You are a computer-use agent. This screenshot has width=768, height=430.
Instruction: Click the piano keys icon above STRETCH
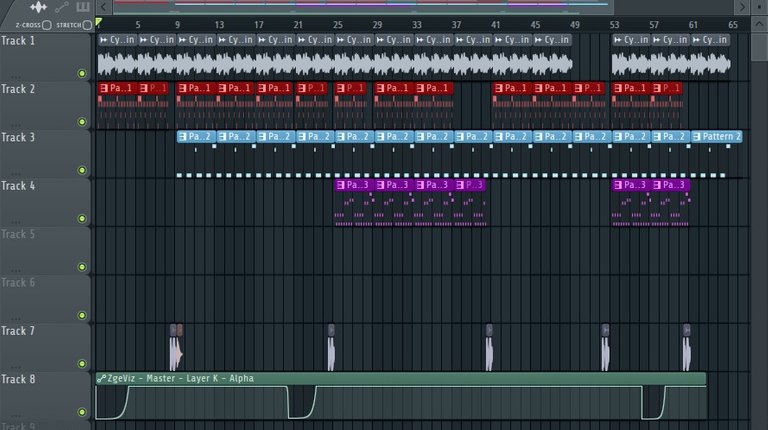click(83, 6)
